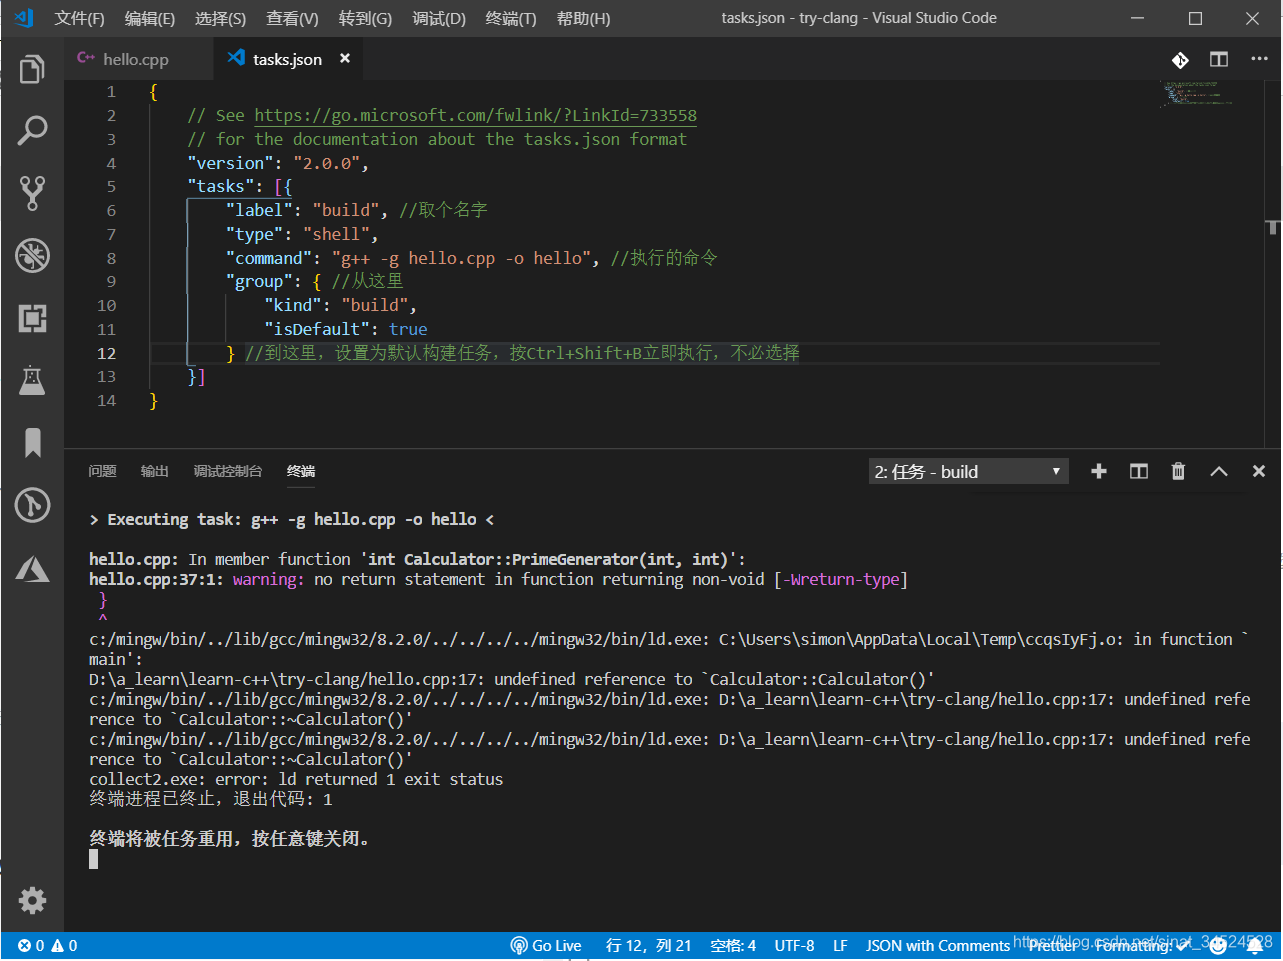Split the editor to the right
1283x961 pixels.
[1219, 60]
